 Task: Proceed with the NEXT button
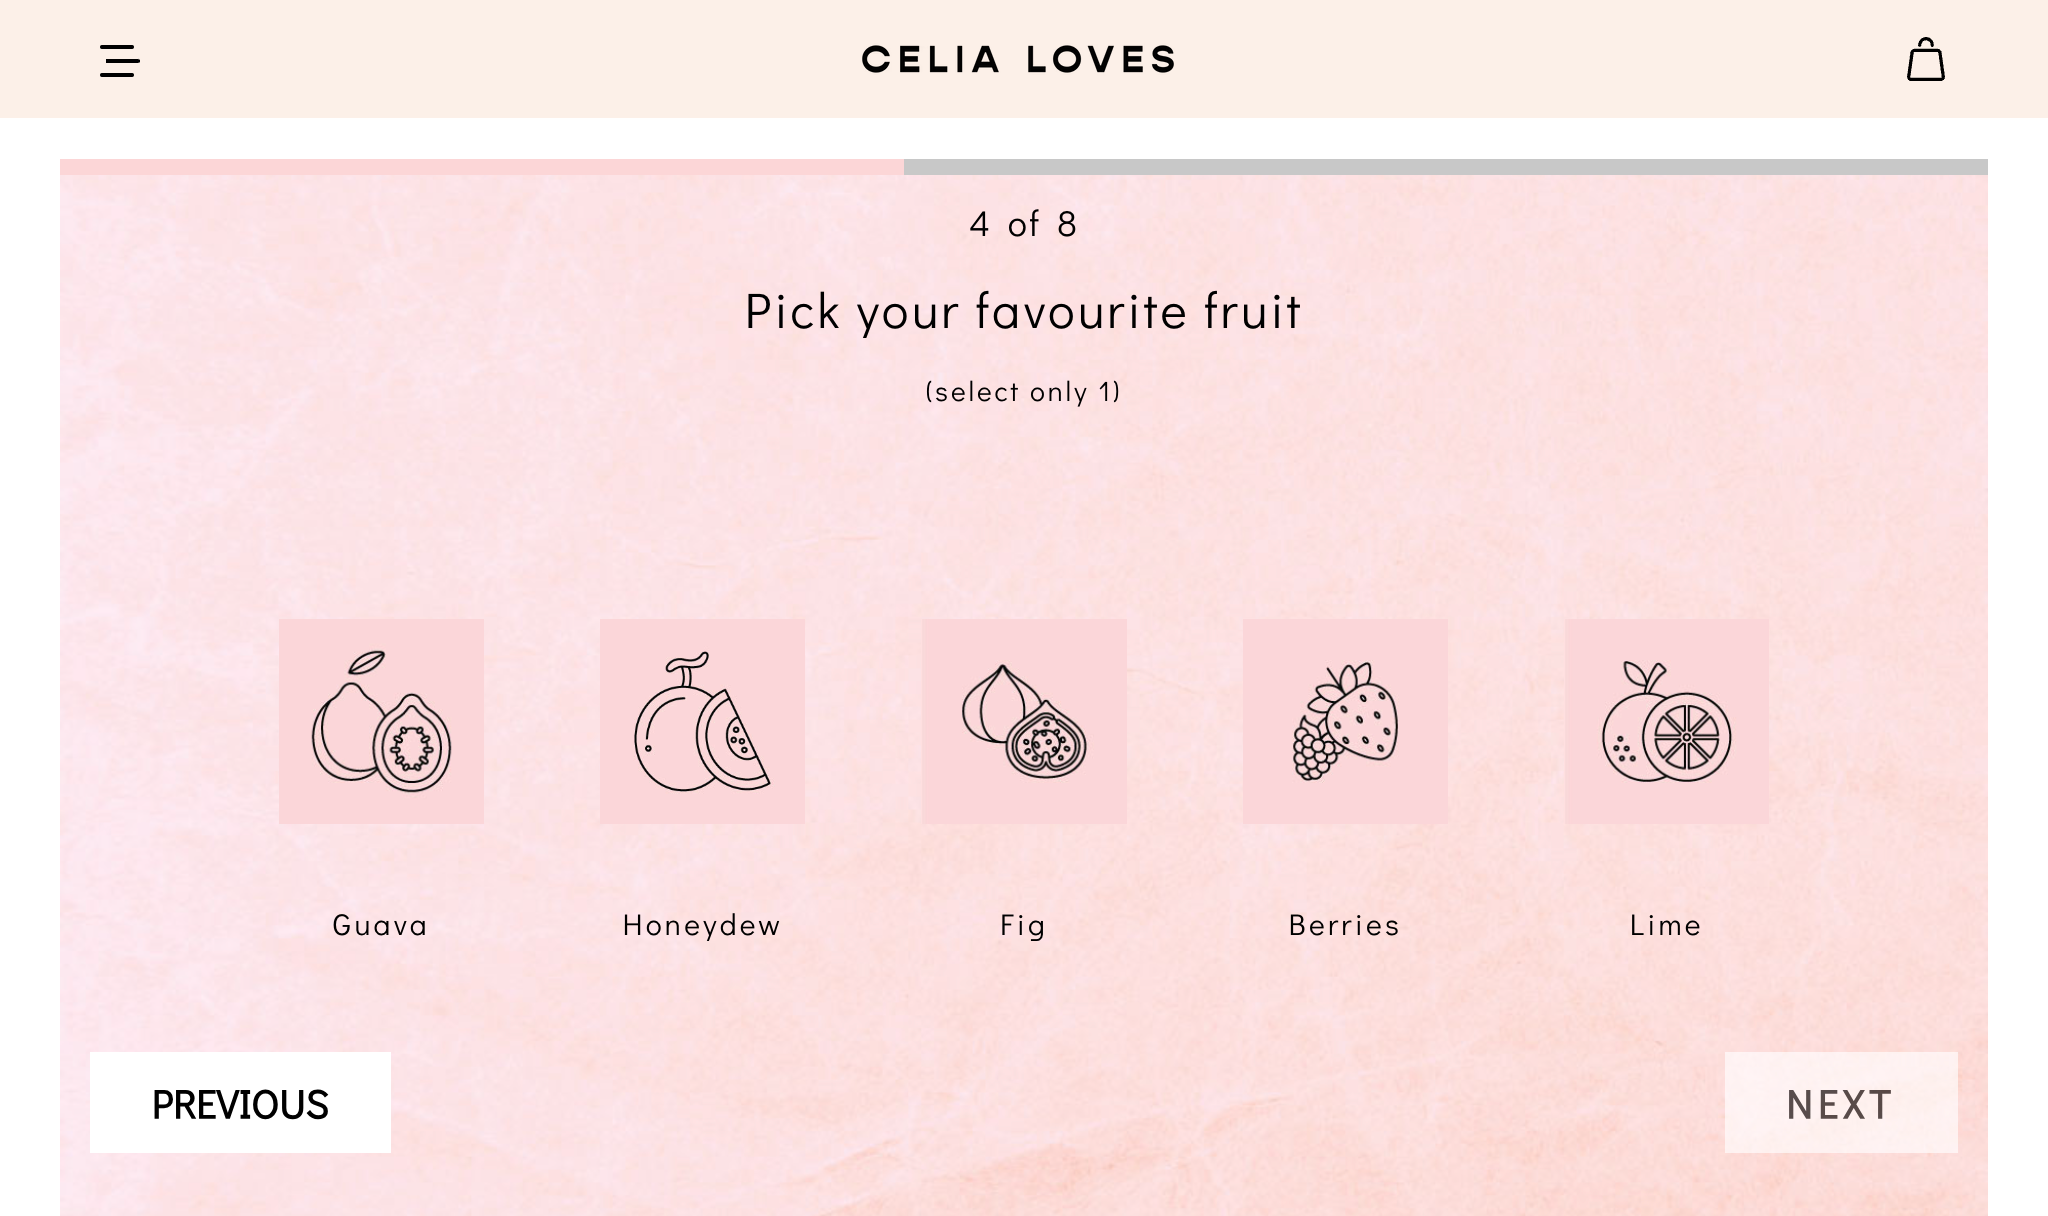click(x=1840, y=1103)
